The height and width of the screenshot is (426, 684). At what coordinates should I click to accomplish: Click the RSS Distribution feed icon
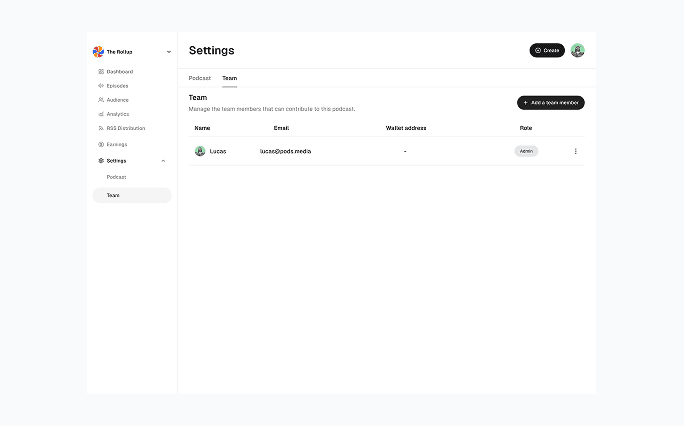click(x=101, y=128)
